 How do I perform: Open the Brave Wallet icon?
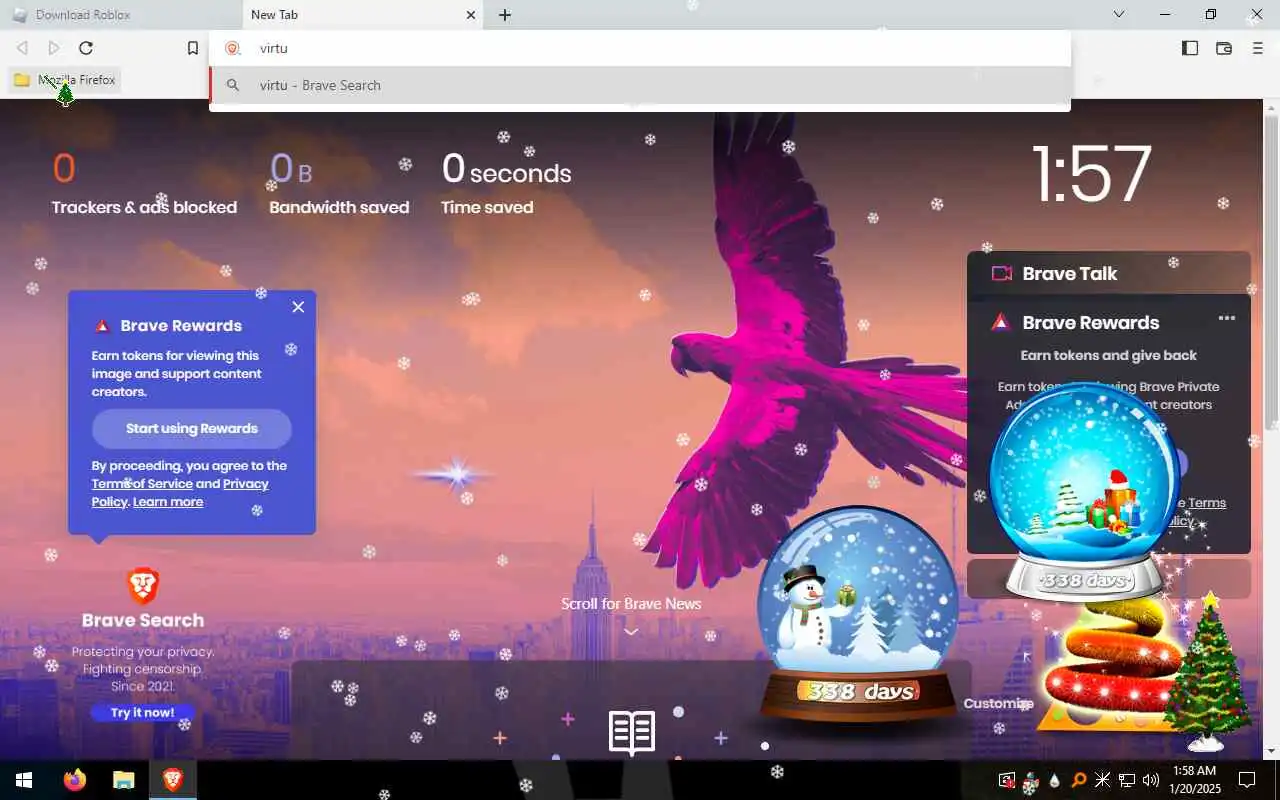coord(1223,48)
